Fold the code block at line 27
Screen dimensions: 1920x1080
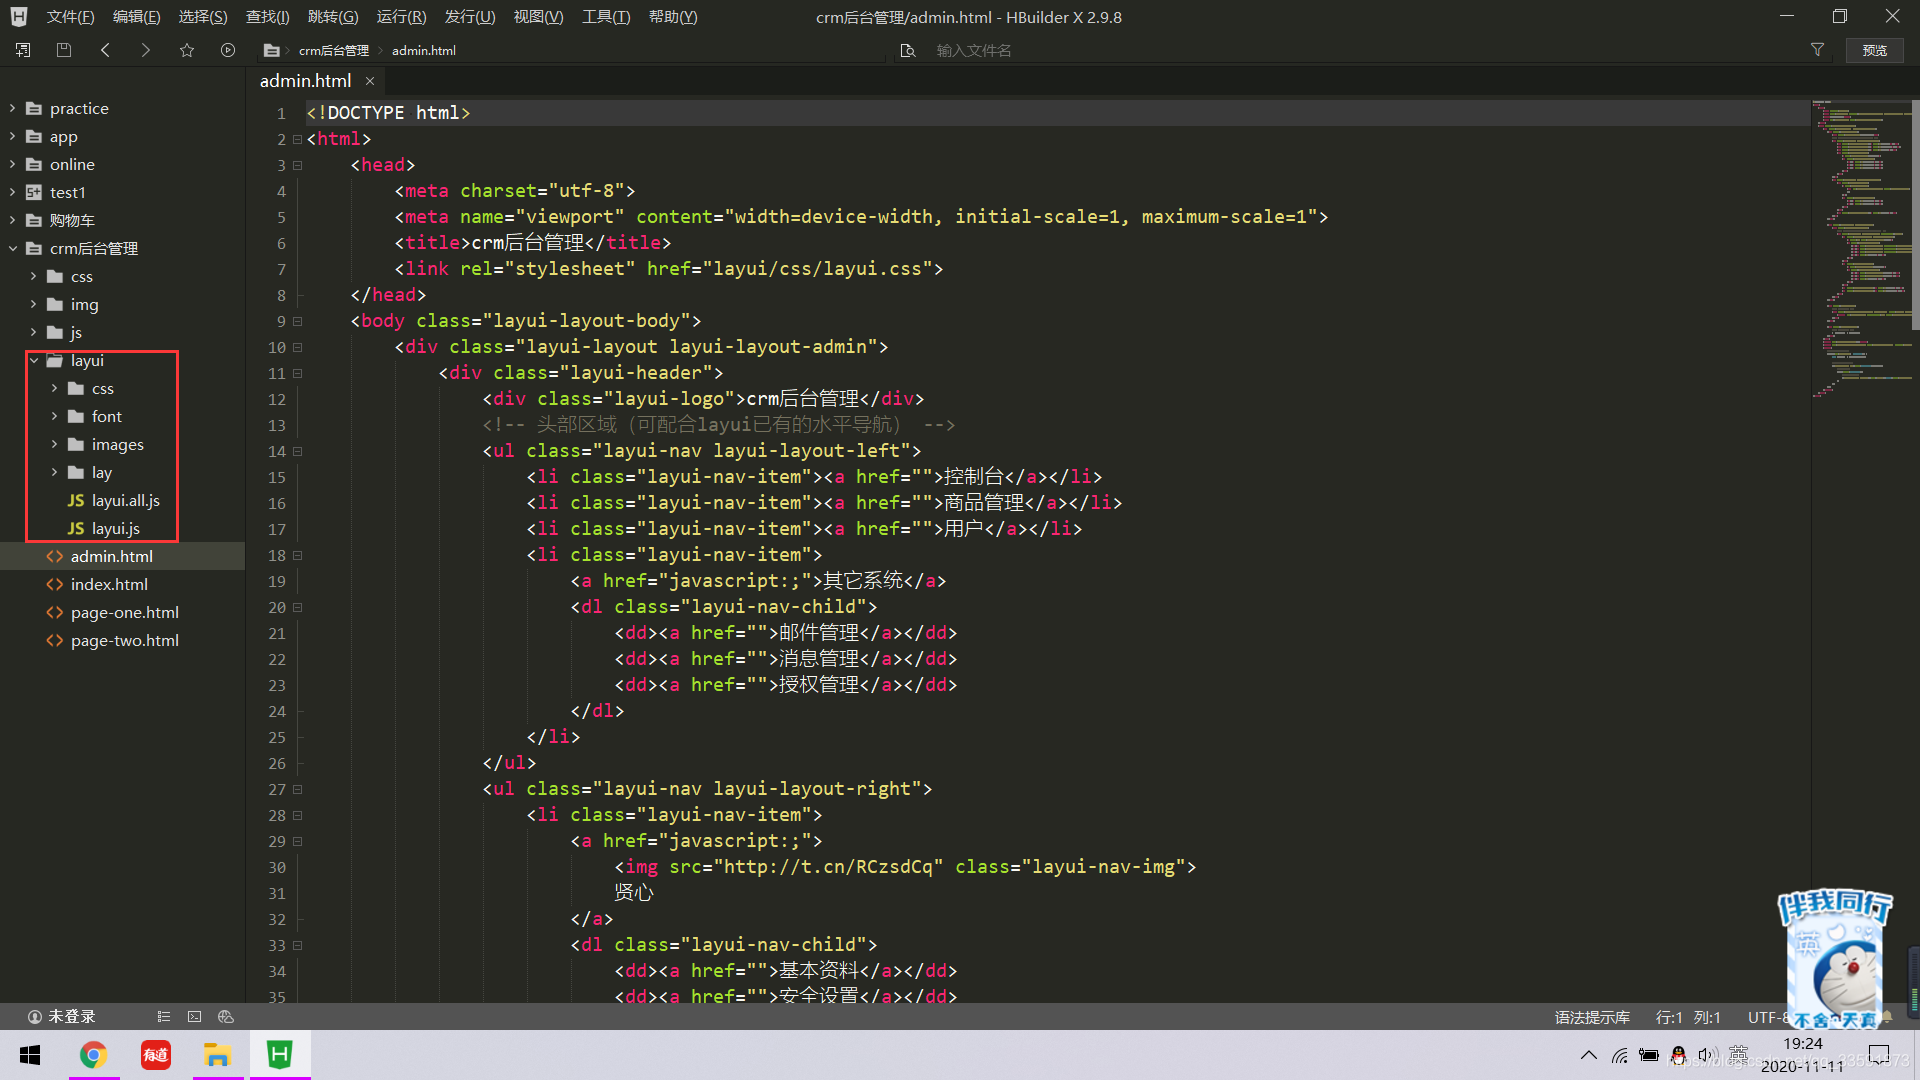coord(298,789)
